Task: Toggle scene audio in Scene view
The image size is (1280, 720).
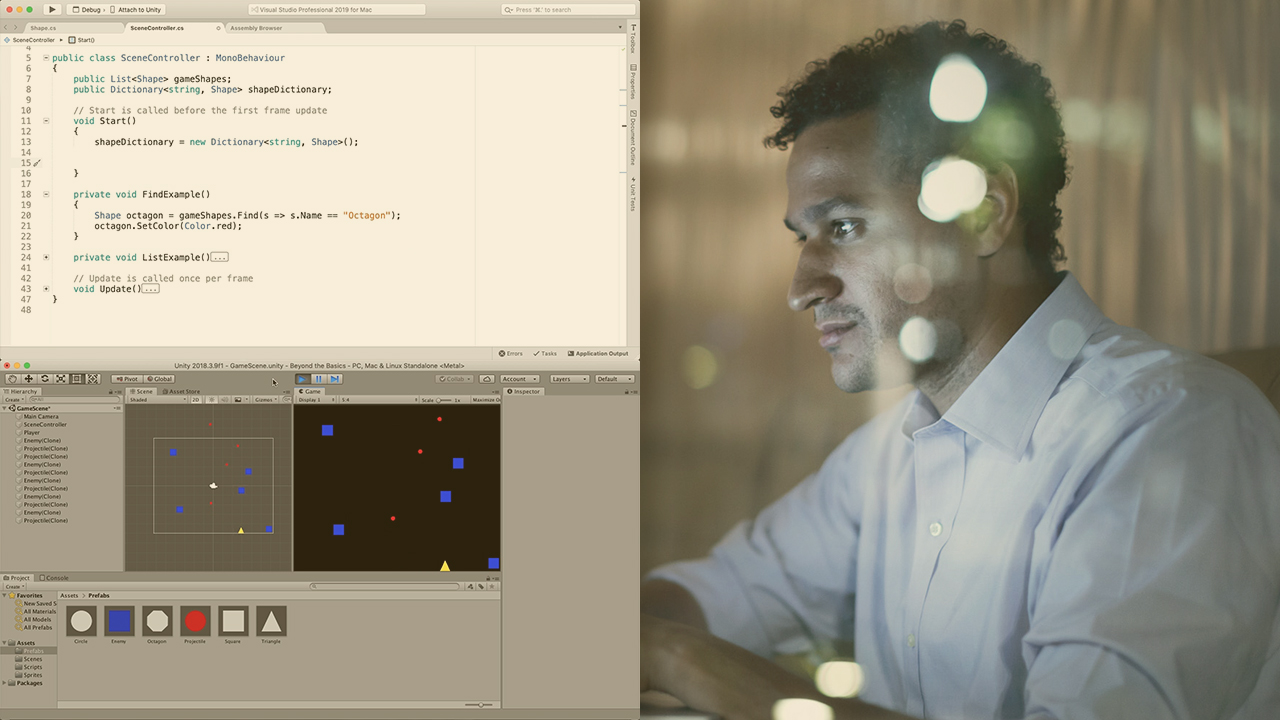Action: coord(224,399)
